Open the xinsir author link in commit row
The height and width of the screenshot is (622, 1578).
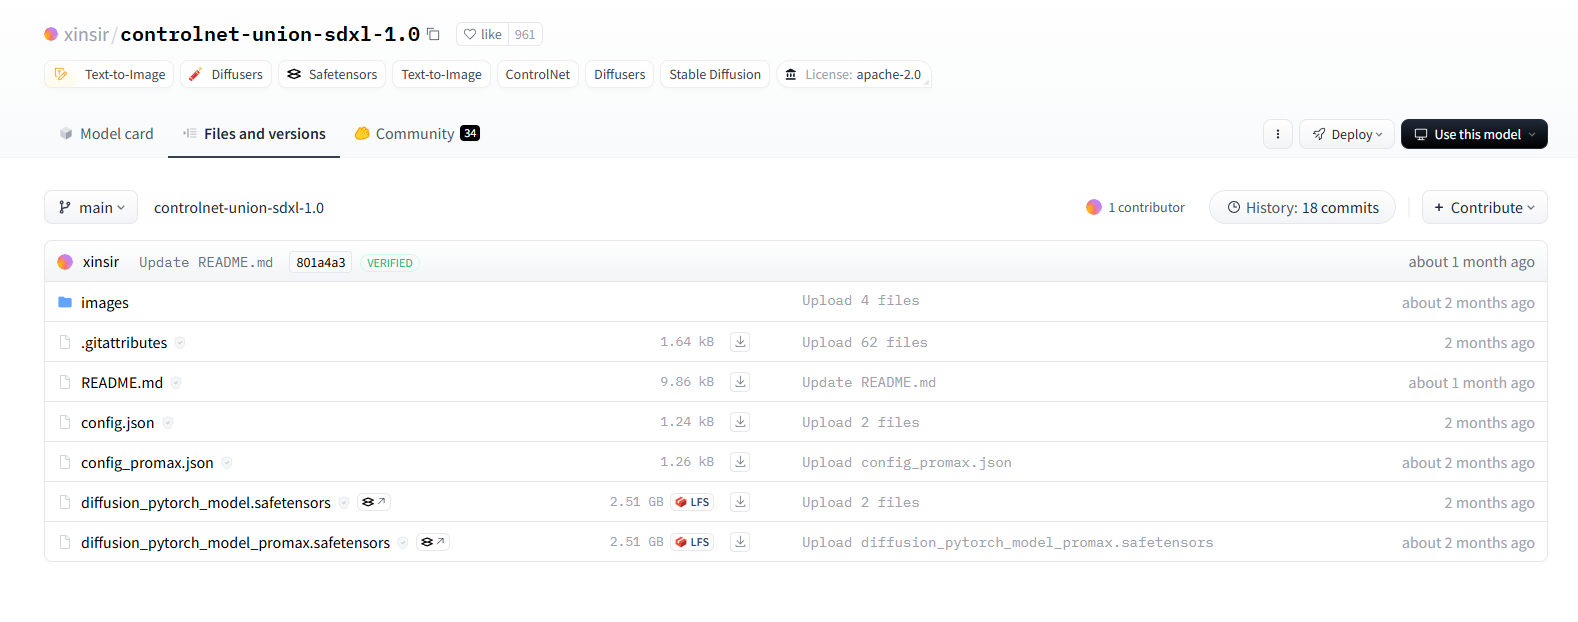pyautogui.click(x=101, y=262)
